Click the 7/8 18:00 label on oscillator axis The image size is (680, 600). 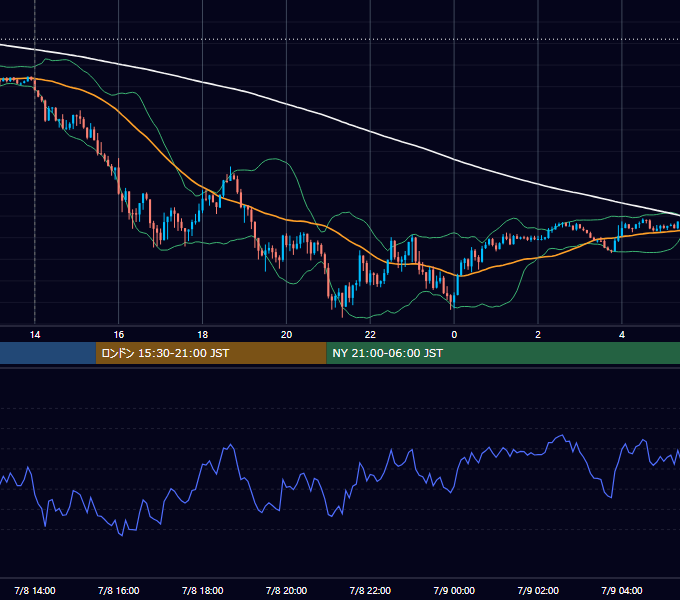coord(203,590)
